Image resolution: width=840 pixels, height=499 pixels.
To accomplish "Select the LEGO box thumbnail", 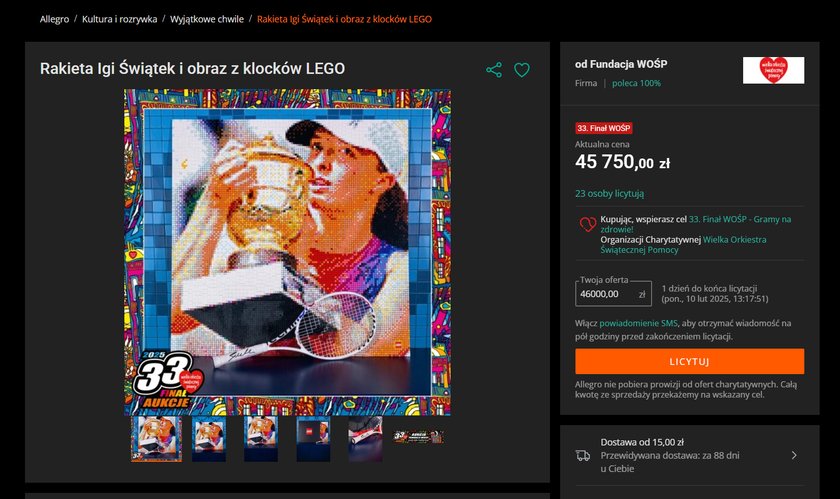I will pyautogui.click(x=313, y=438).
